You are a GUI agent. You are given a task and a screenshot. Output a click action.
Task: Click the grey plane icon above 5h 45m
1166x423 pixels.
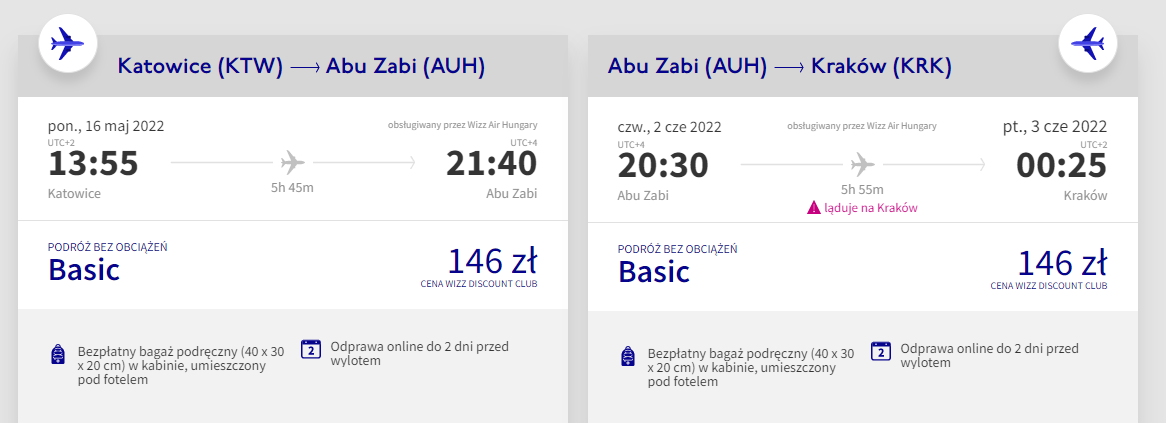[293, 162]
